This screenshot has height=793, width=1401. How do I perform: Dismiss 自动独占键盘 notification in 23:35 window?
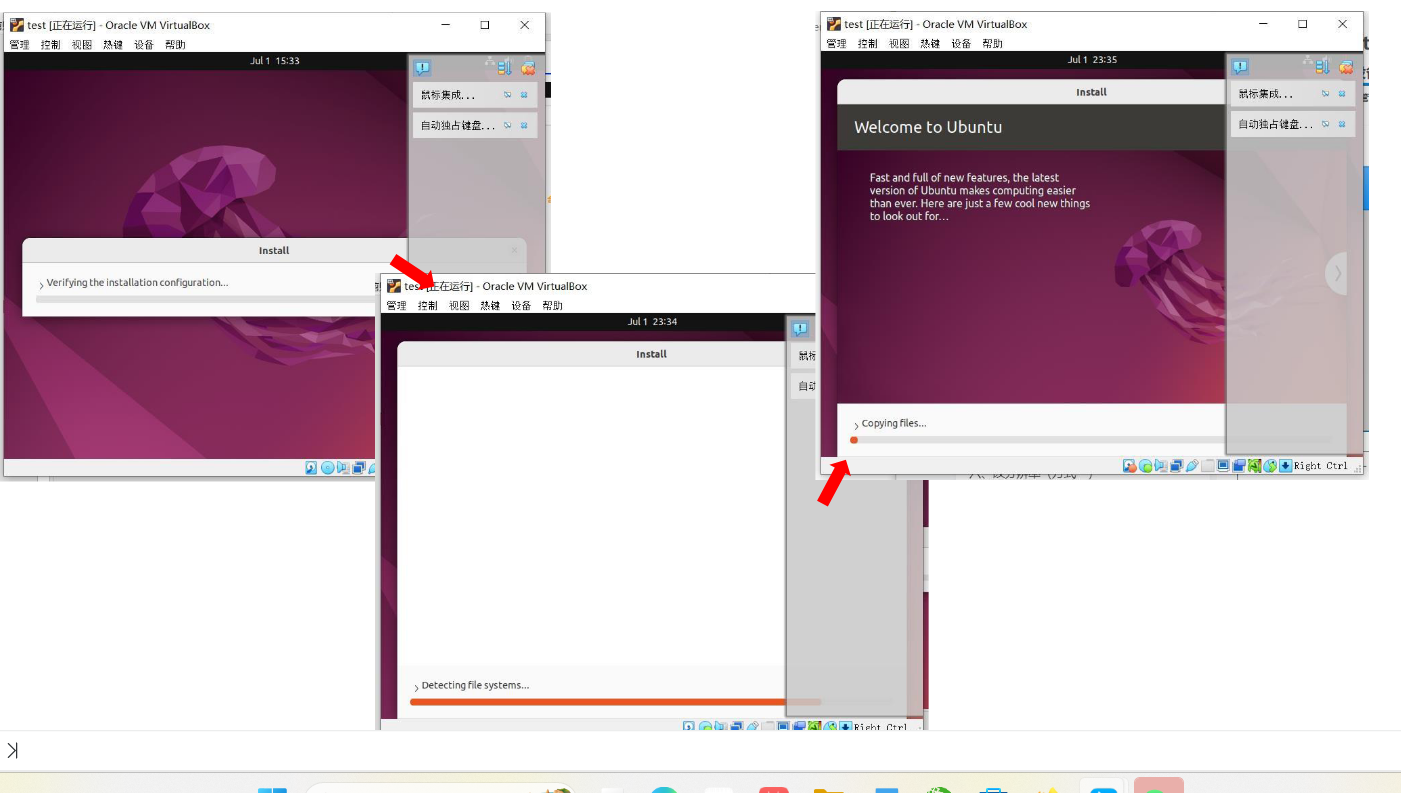pyautogui.click(x=1342, y=124)
